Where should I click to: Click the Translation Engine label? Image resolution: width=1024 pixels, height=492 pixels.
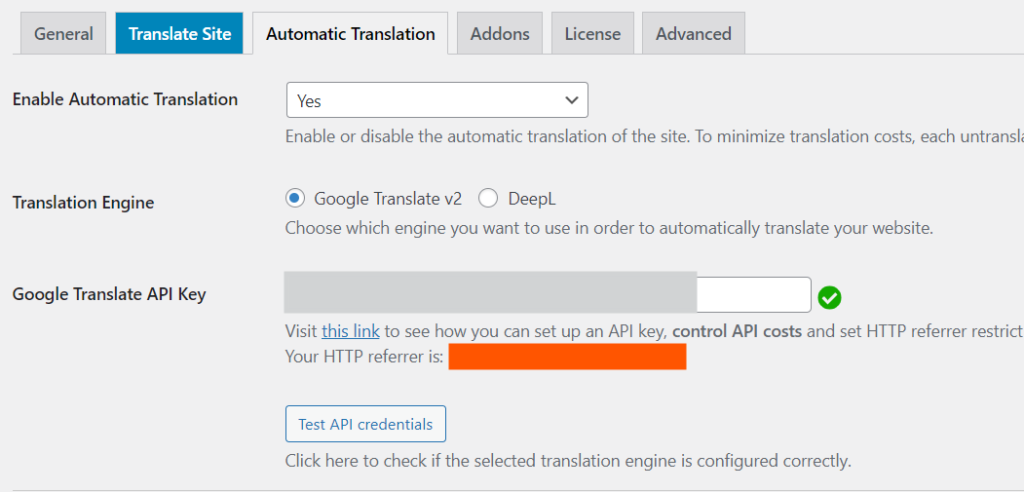[x=83, y=203]
